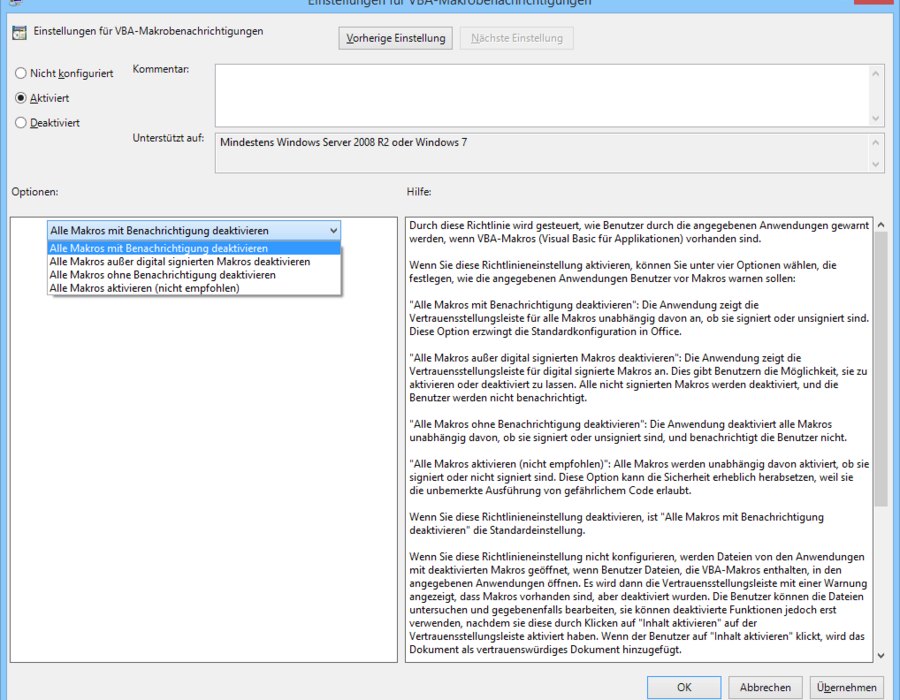
Task: Click help paragraph starting 'Wenn Sie diese Richtlinieneinstellung aktivieren'
Action: (623, 272)
